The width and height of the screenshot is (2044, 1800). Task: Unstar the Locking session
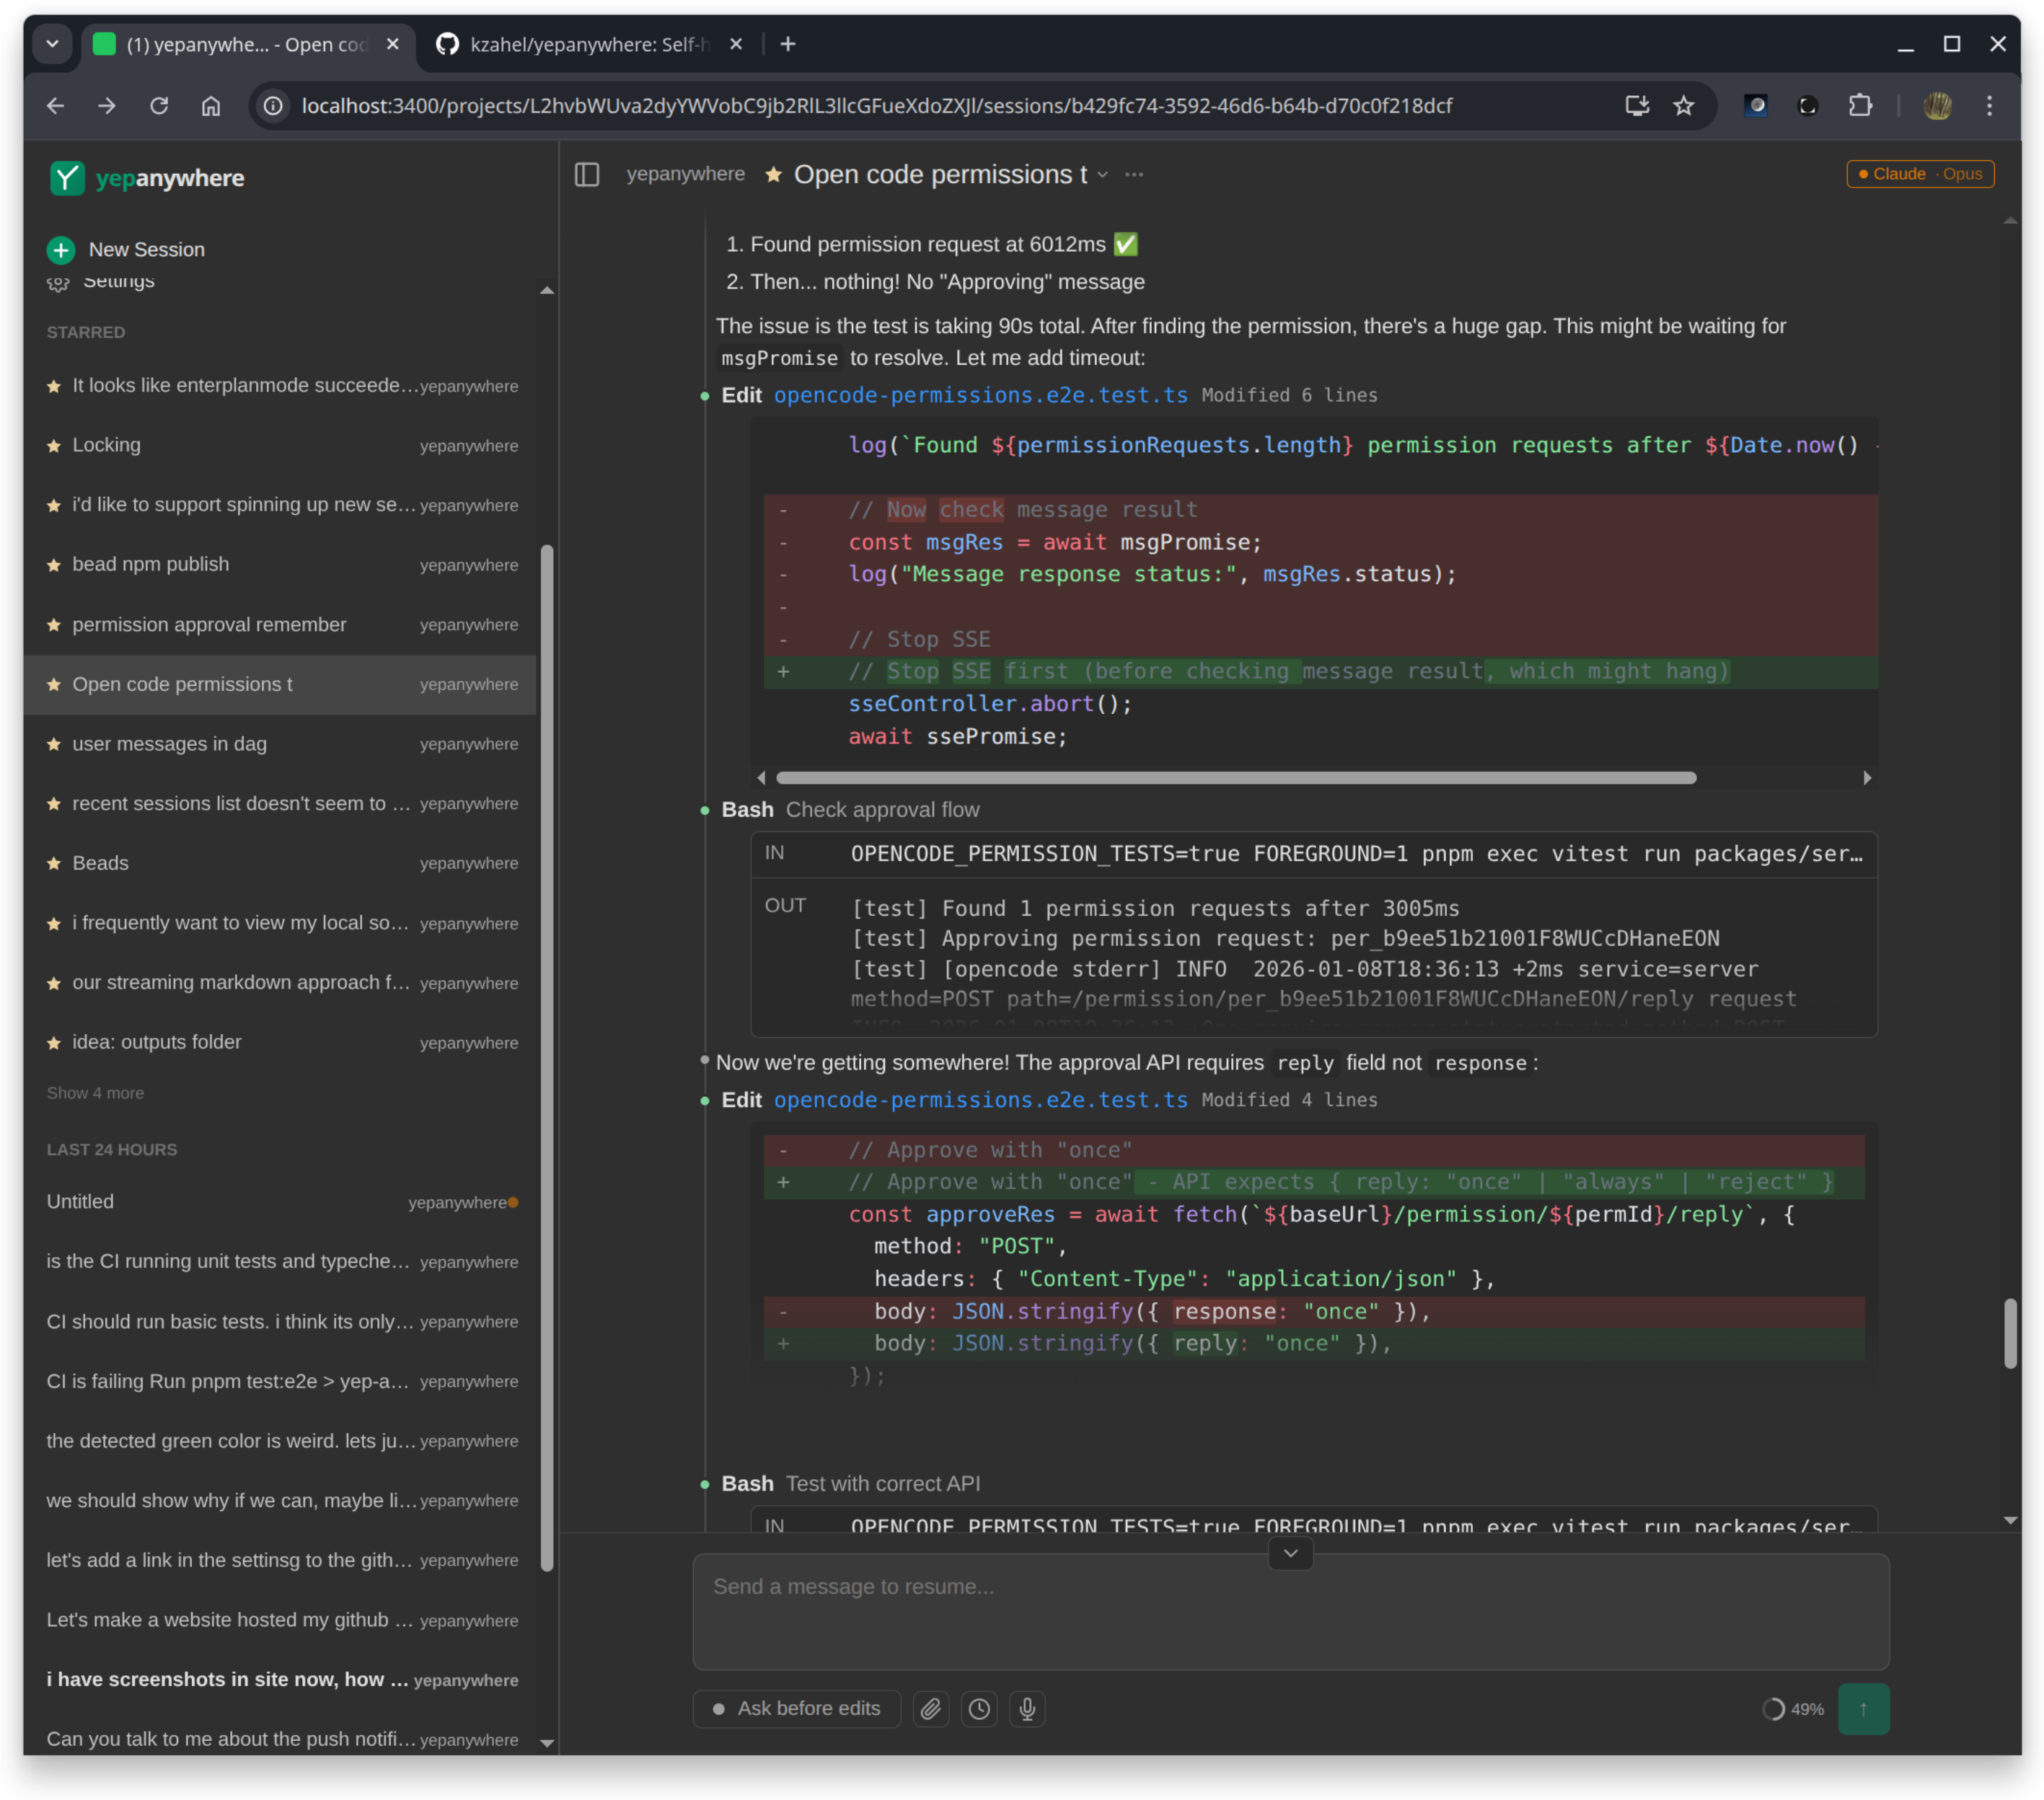click(54, 446)
